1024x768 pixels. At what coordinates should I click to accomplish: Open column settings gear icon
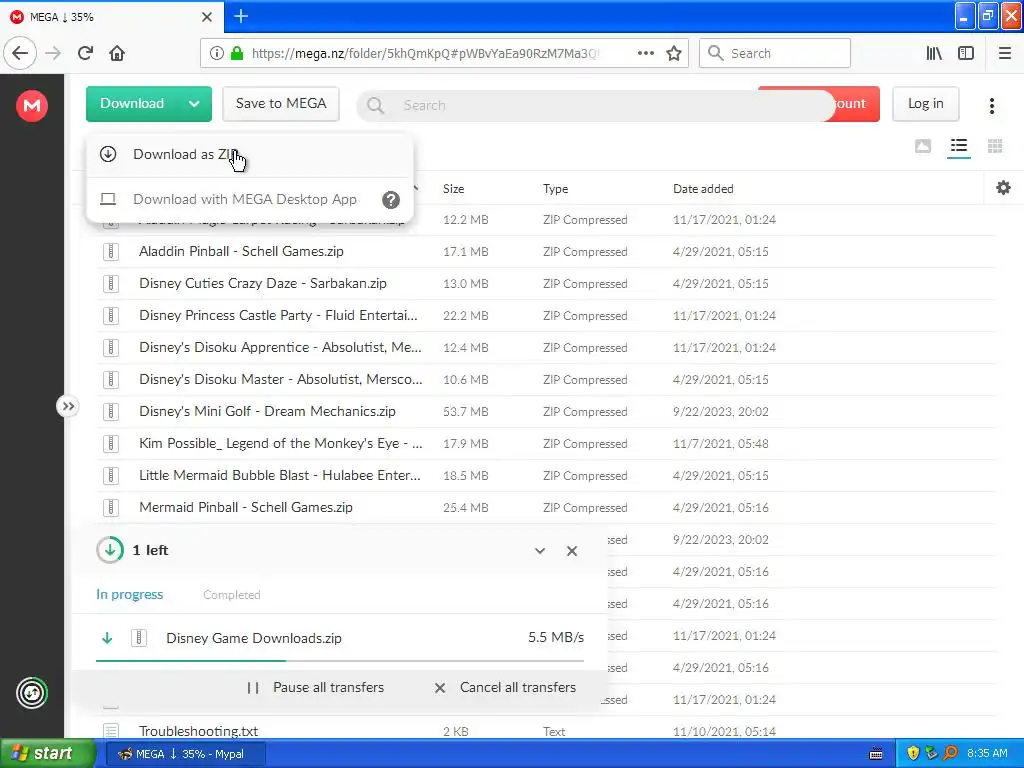(1003, 188)
